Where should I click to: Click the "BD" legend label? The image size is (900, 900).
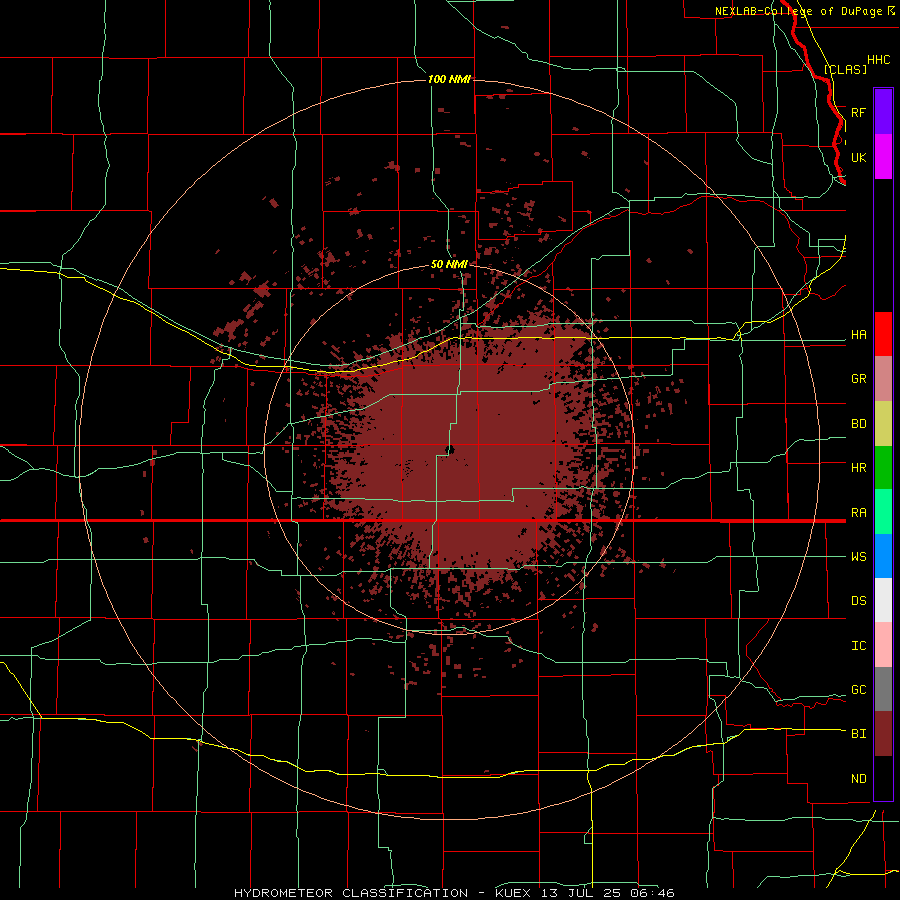[859, 424]
